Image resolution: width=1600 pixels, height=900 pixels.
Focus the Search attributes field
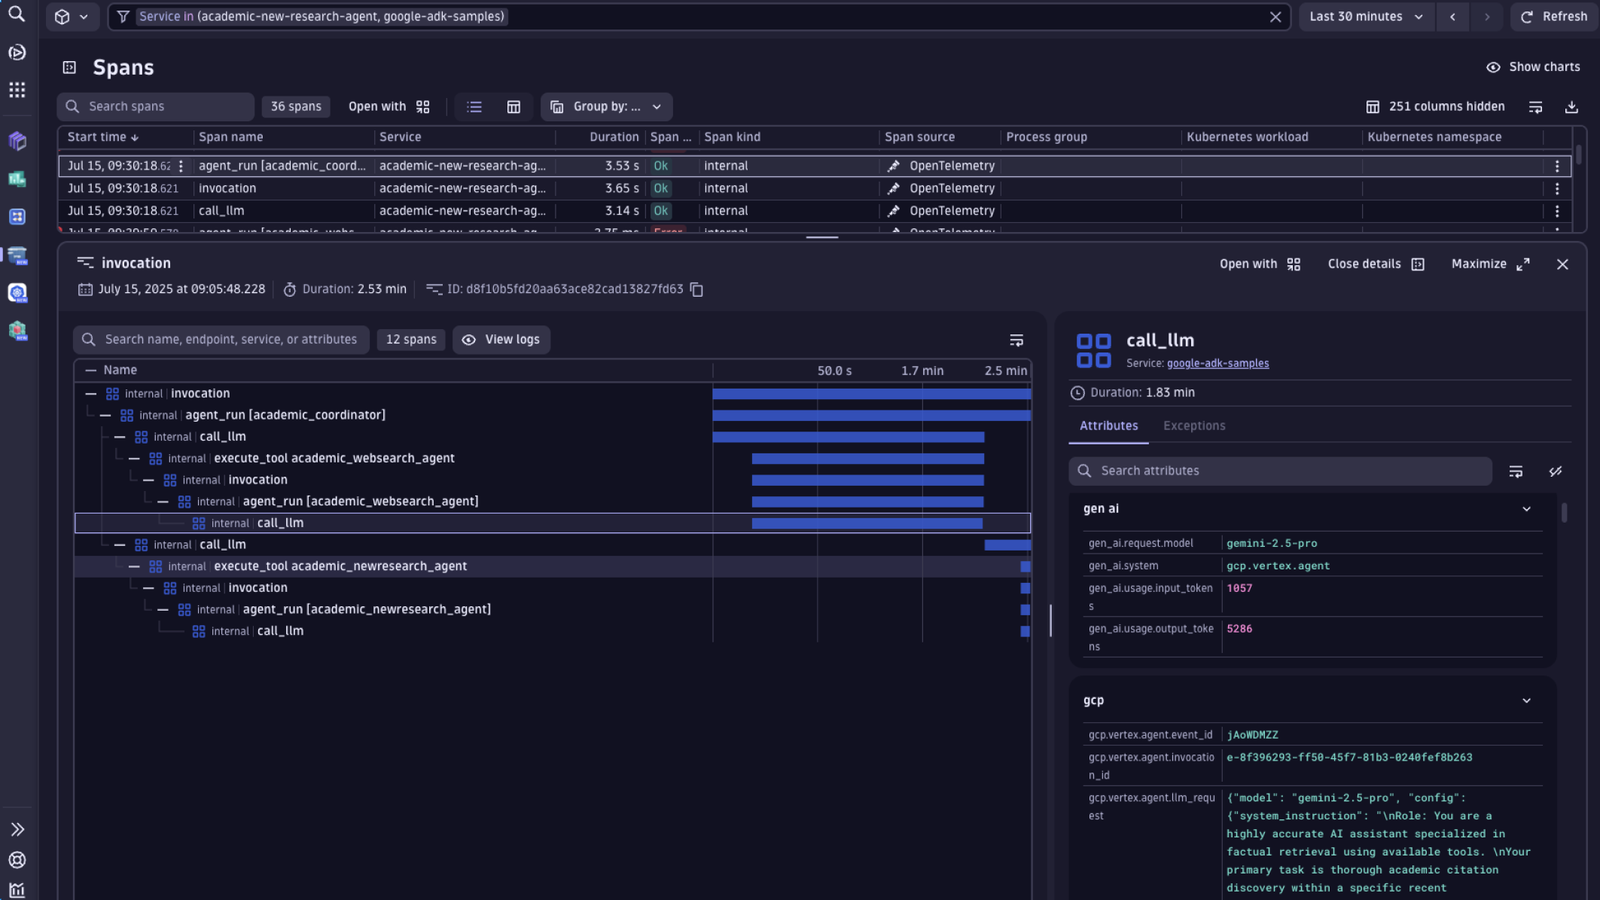point(1280,471)
